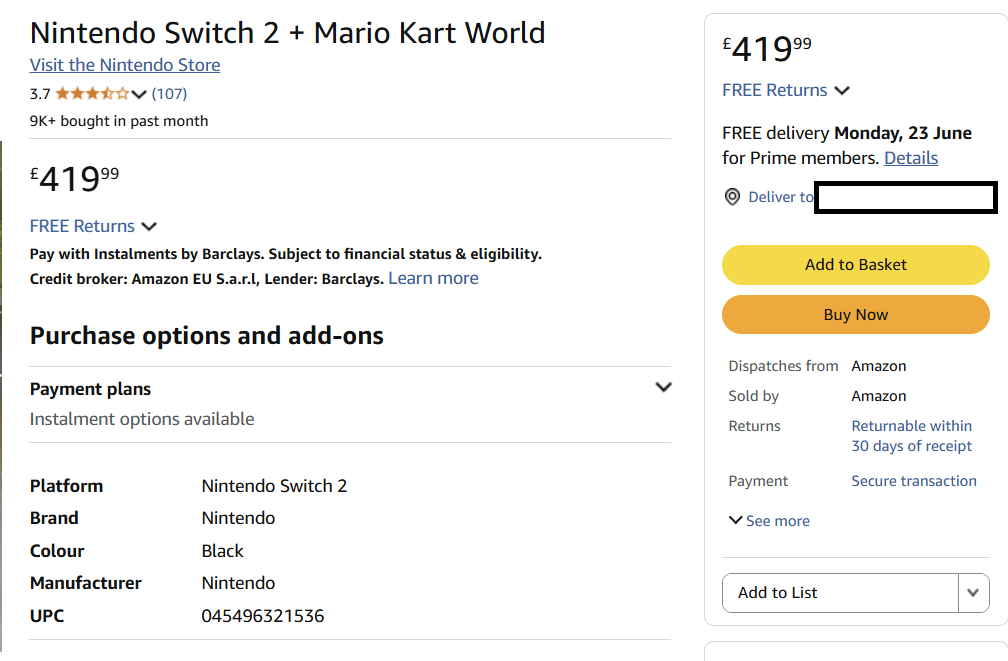Open the Add to List dropdown arrow
The width and height of the screenshot is (1008, 661).
(x=973, y=593)
